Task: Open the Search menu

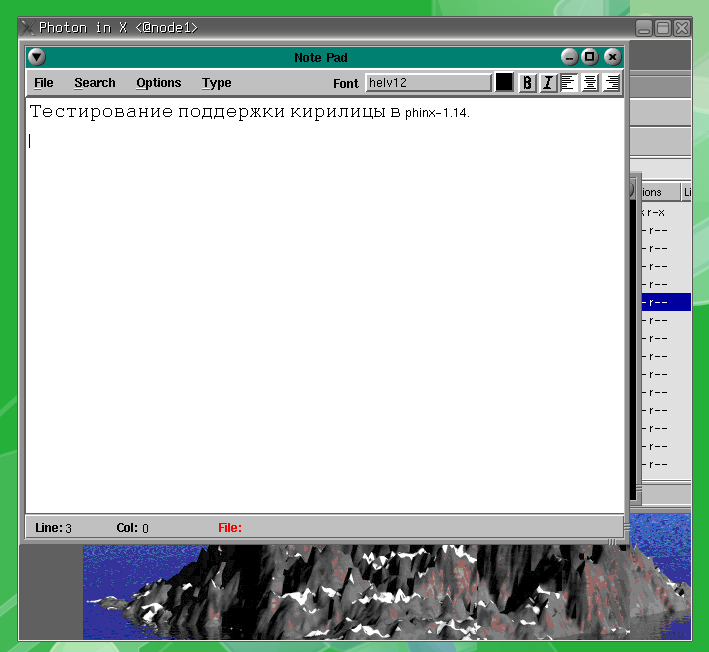Action: (95, 83)
